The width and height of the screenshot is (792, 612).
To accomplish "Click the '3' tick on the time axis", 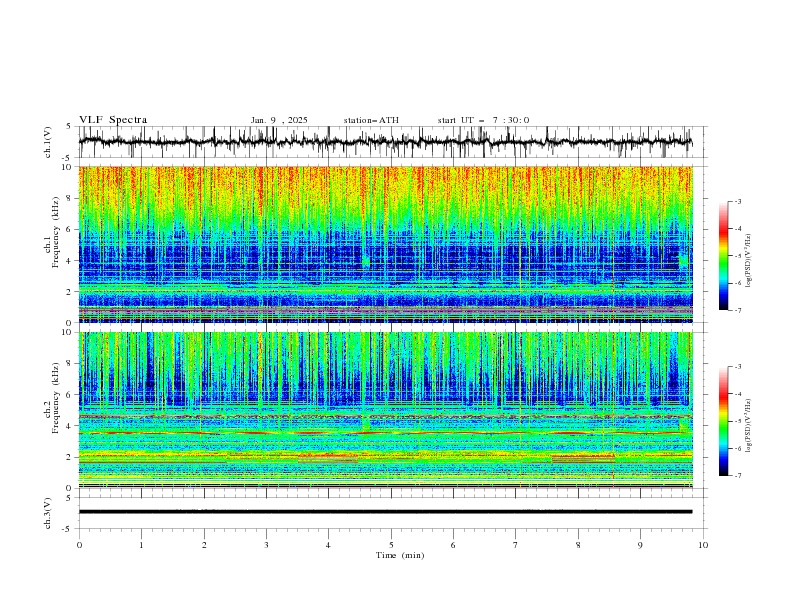I will click(x=266, y=545).
